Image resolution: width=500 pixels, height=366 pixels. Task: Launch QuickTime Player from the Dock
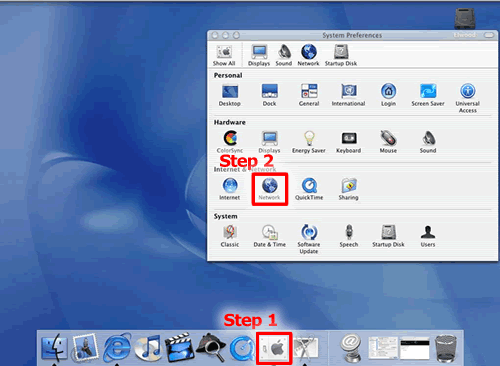(242, 349)
